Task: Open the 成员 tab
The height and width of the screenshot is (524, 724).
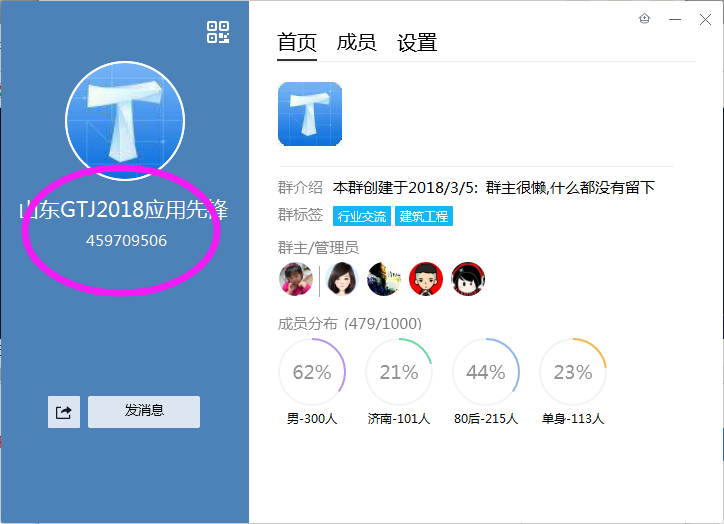Action: click(x=356, y=43)
